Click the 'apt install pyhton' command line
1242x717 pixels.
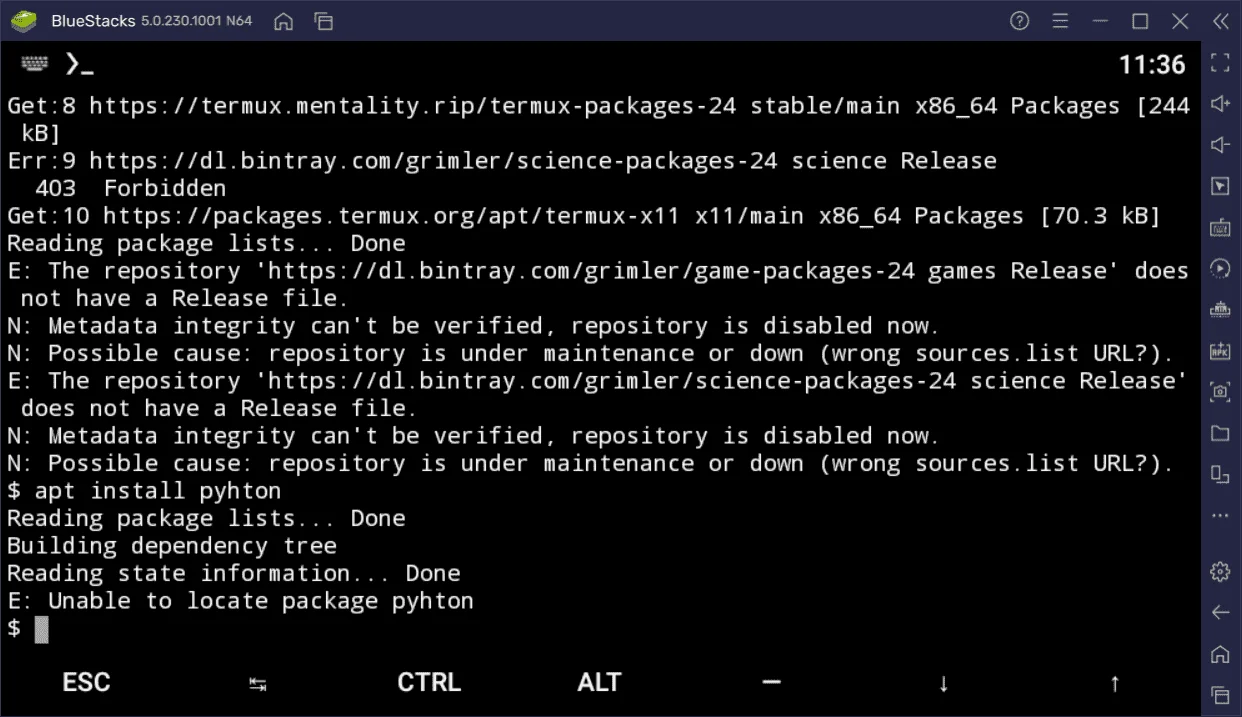pyautogui.click(x=144, y=491)
